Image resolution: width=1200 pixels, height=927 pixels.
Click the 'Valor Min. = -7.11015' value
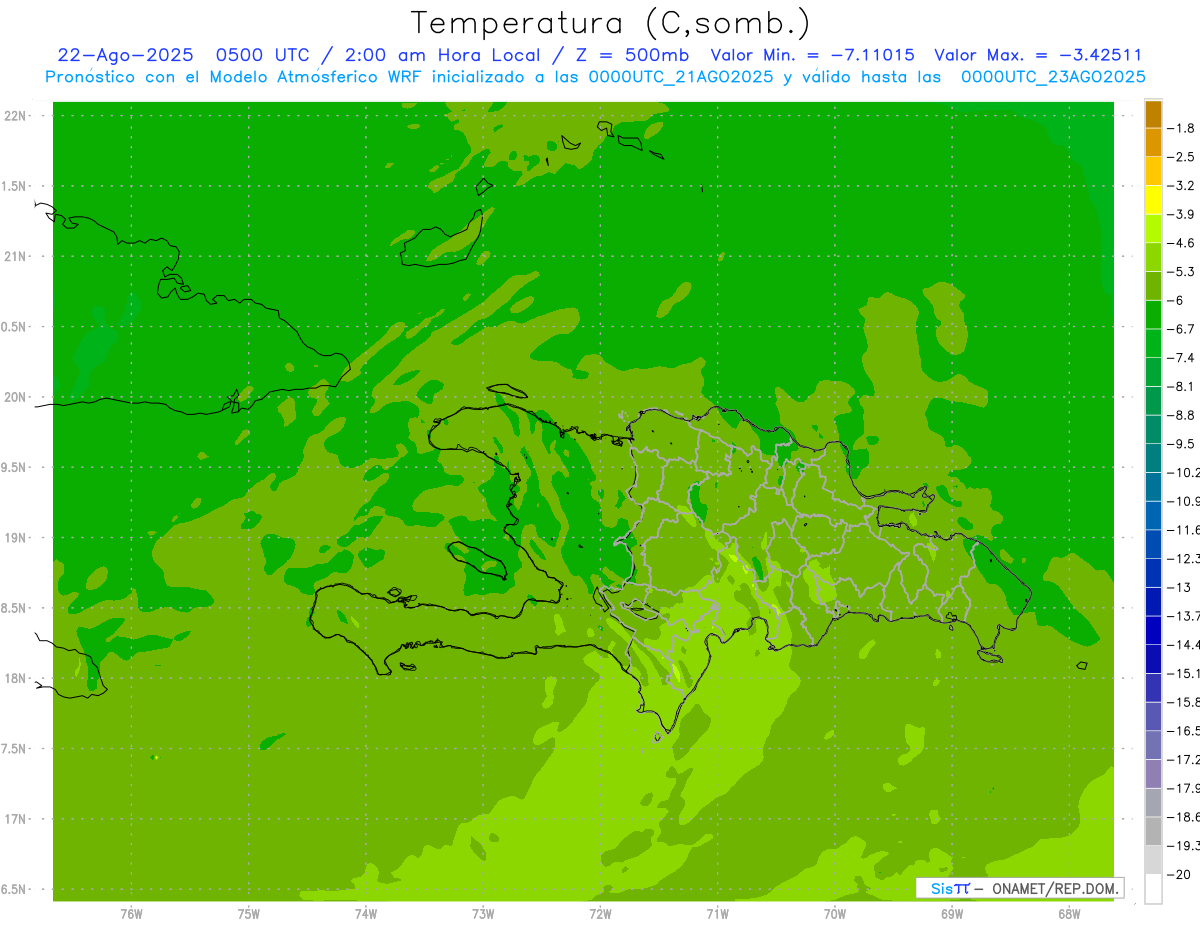pyautogui.click(x=812, y=55)
